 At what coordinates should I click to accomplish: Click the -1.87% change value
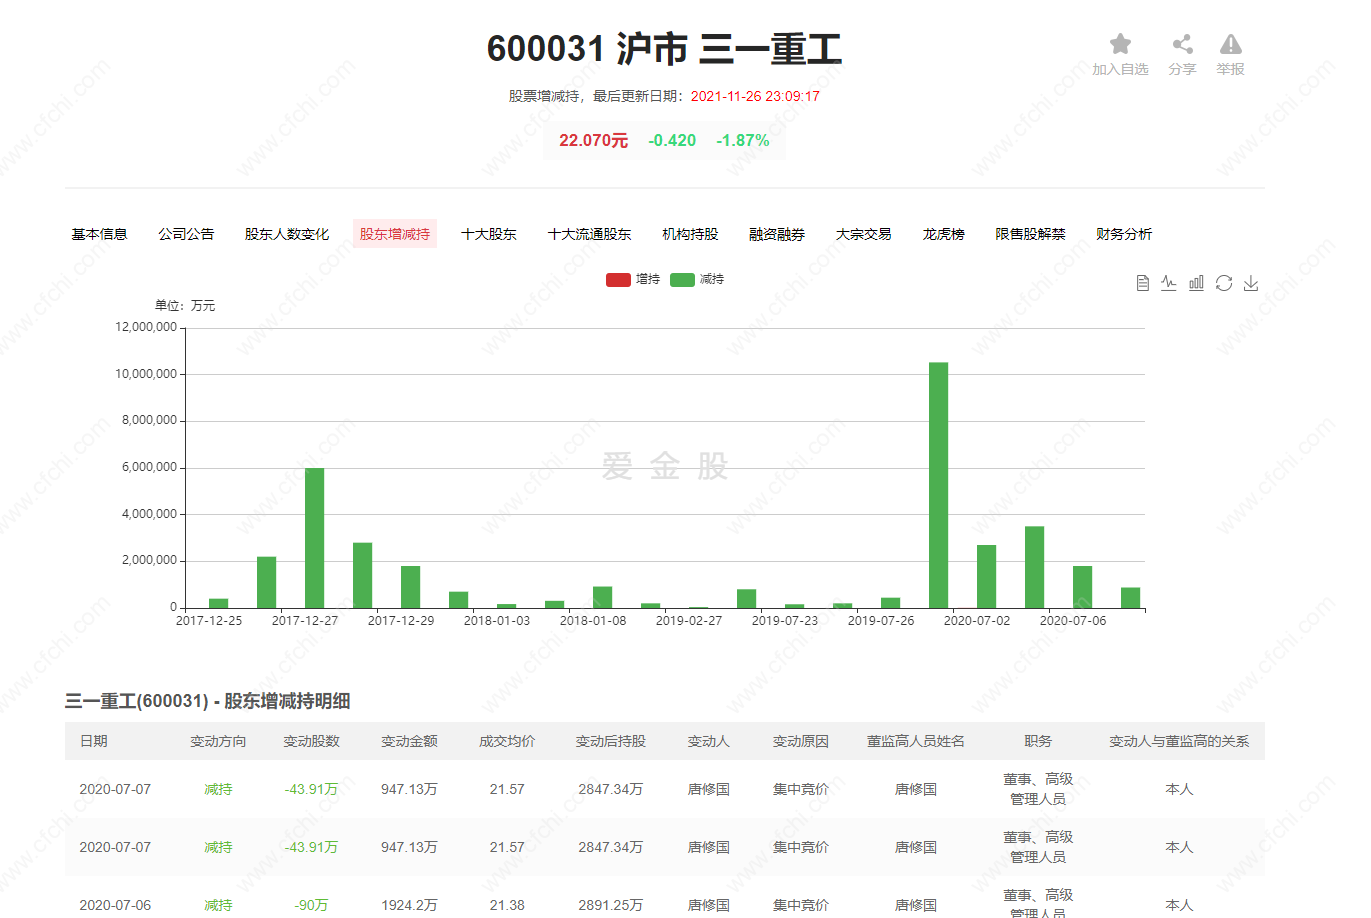click(743, 141)
